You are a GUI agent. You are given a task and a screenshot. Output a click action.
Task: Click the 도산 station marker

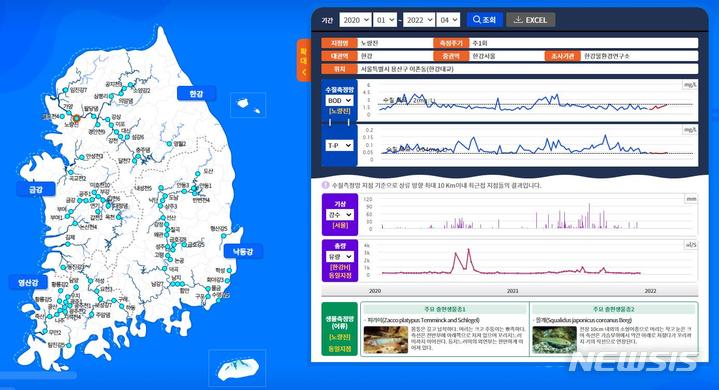[x=198, y=174]
